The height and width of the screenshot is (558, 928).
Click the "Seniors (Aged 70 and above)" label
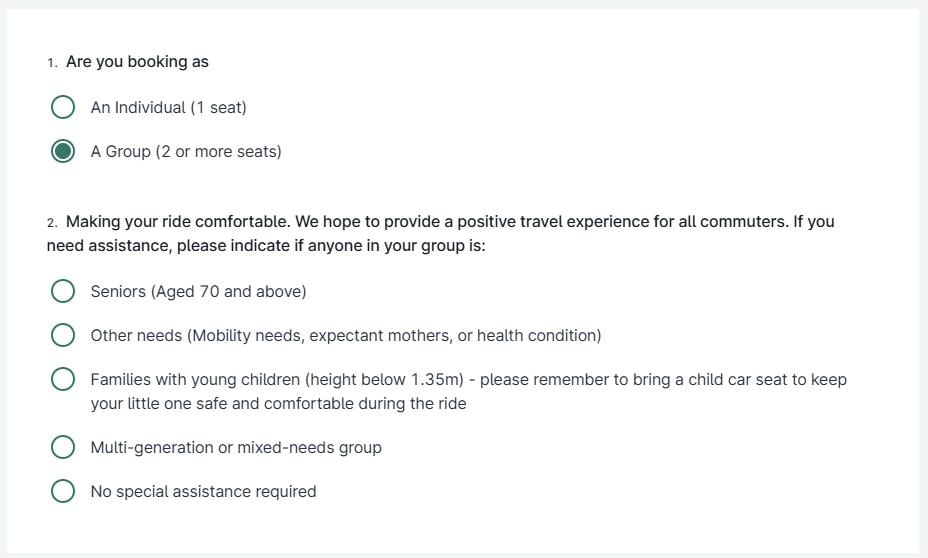pos(198,291)
